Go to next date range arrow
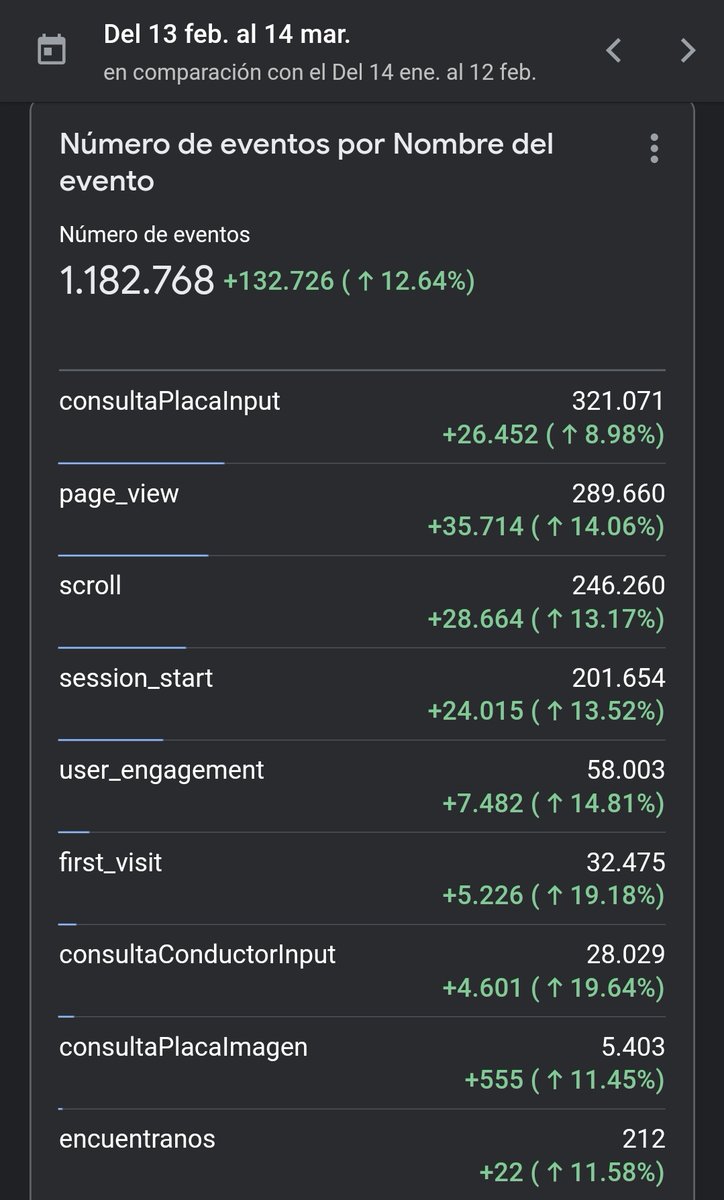 (687, 50)
